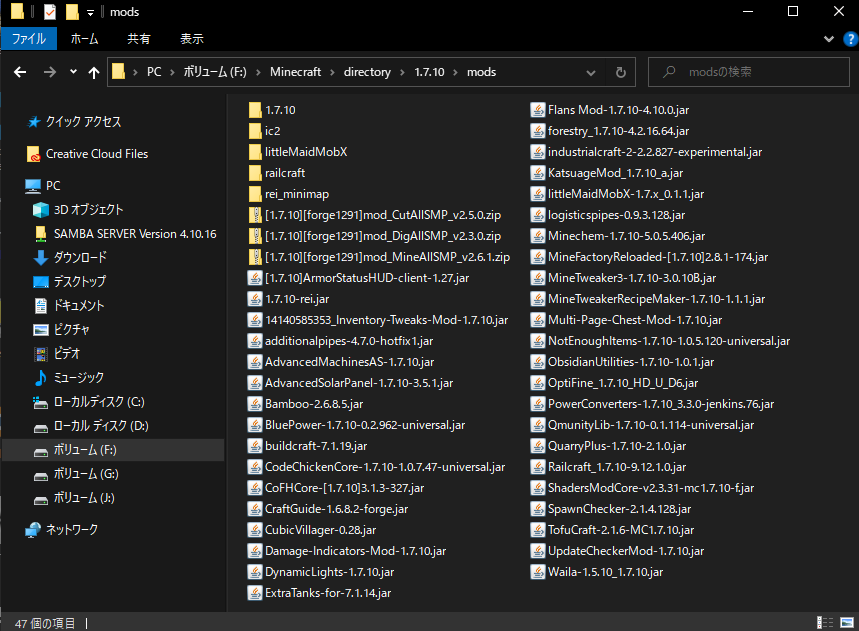859x631 pixels.
Task: Select Flans Mod-1.7.10-4.10.0.jar file icon
Action: 537,110
